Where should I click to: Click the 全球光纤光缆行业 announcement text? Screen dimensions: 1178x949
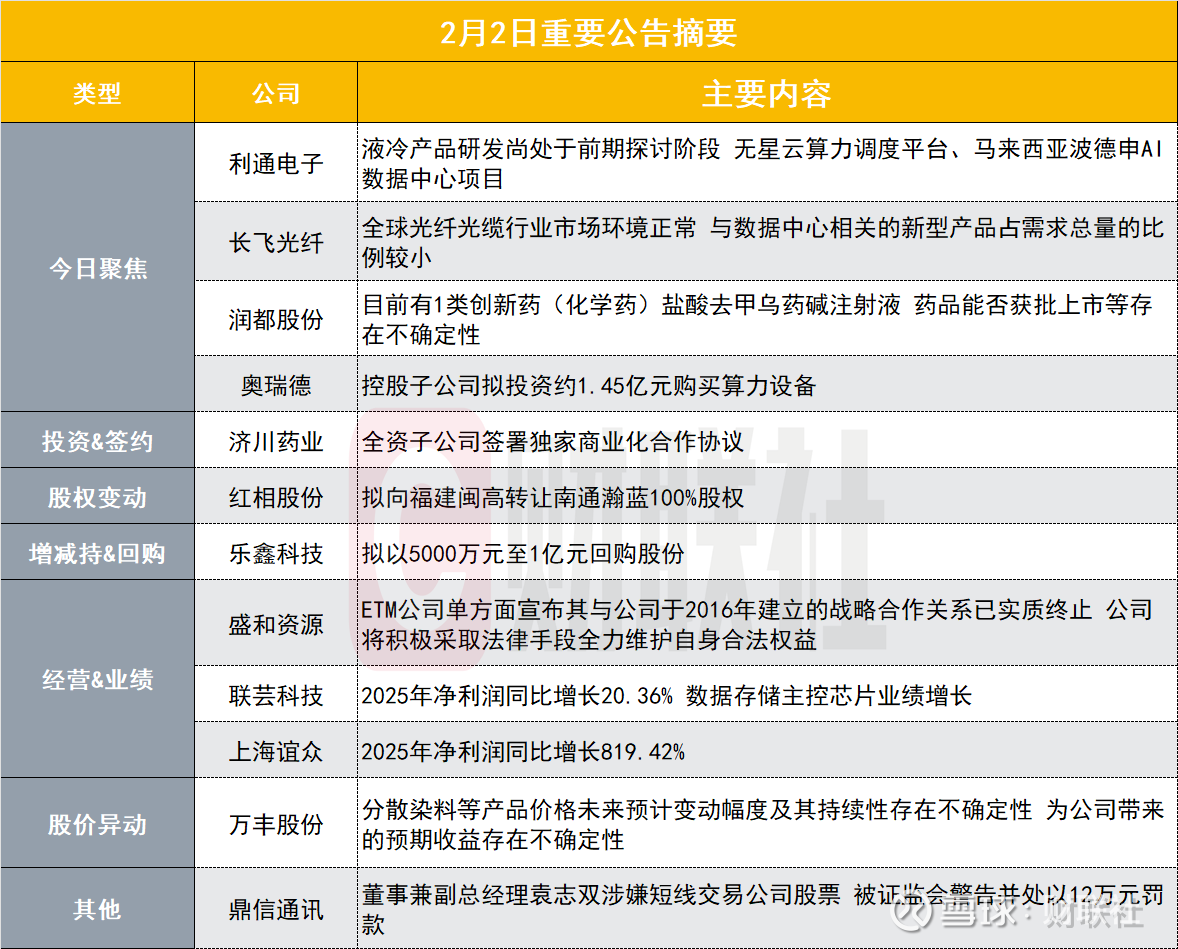[763, 242]
